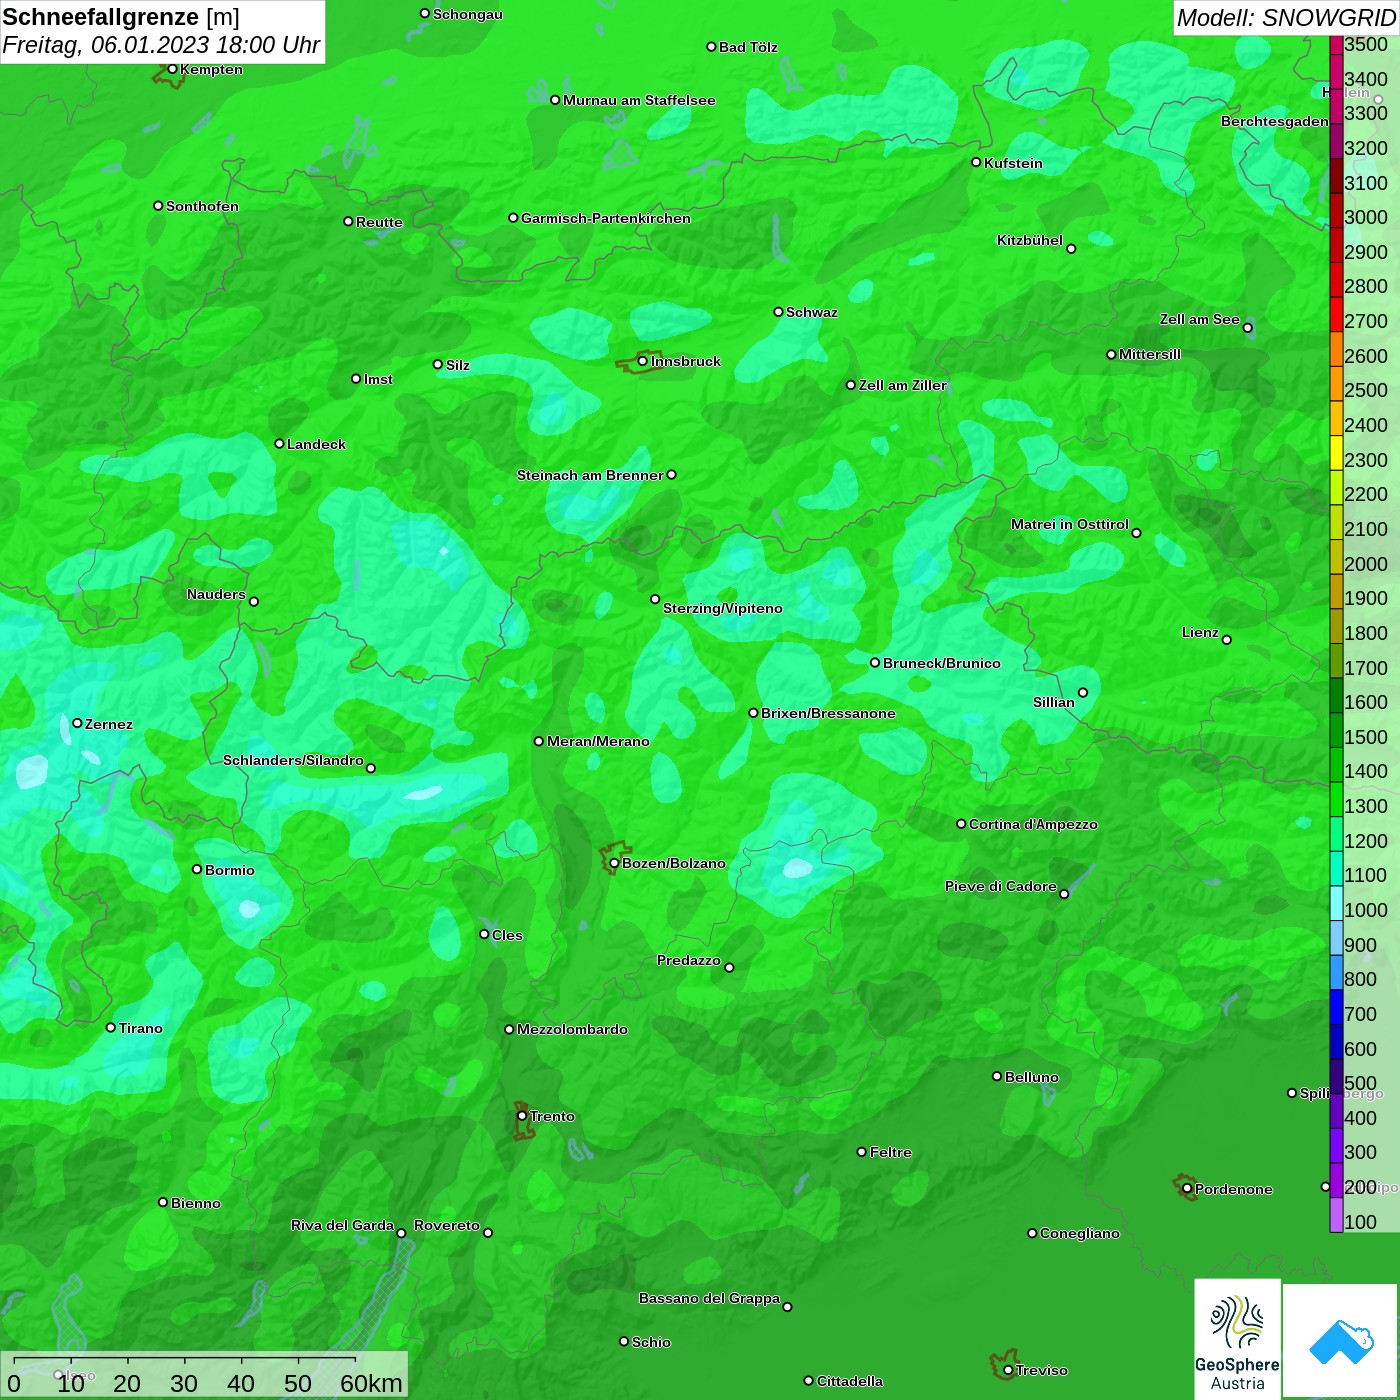The width and height of the screenshot is (1400, 1400).
Task: Select the Berchtesgaden label
Action: click(x=1275, y=121)
